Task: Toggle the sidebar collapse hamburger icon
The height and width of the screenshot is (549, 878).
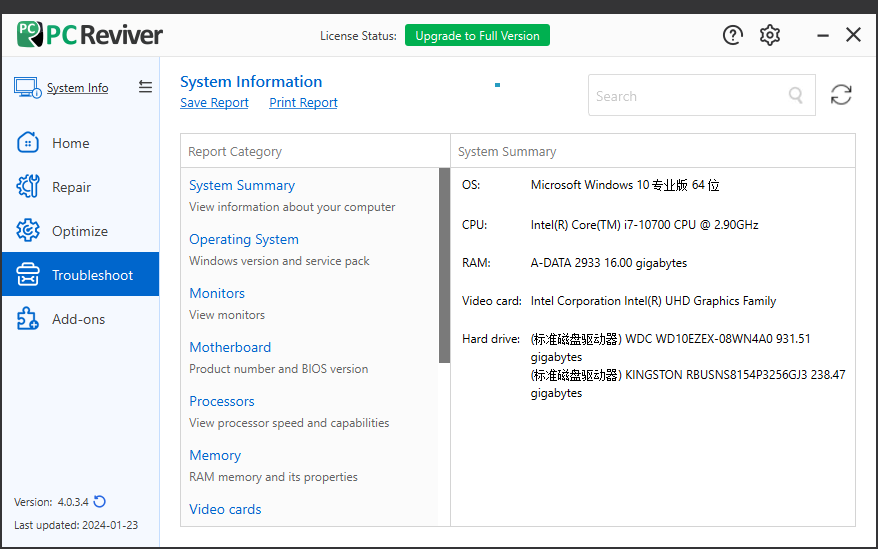Action: (146, 87)
